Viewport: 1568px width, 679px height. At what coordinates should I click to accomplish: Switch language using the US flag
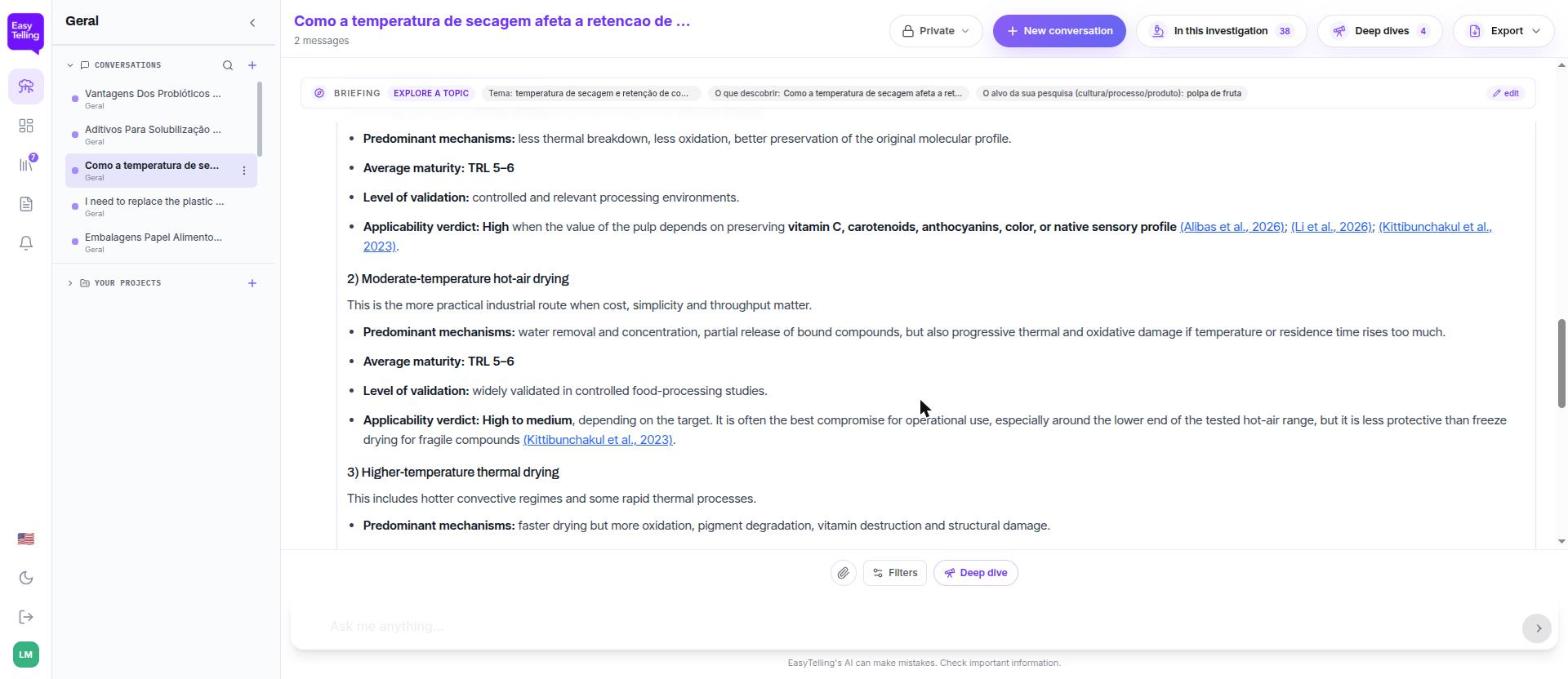(26, 539)
